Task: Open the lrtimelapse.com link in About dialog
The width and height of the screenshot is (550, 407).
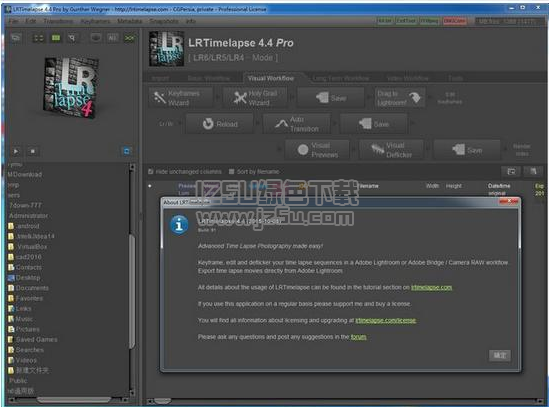Action: (431, 287)
